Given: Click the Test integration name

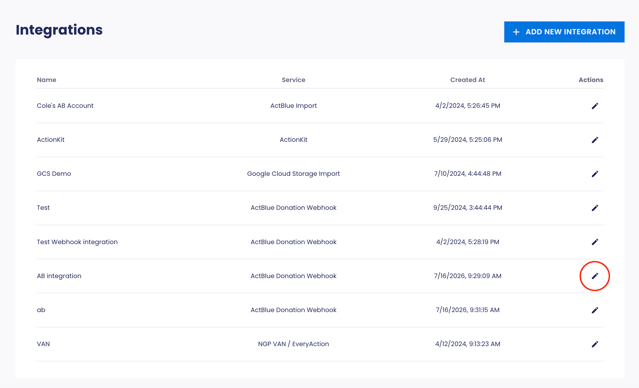Looking at the screenshot, I should pyautogui.click(x=43, y=207).
